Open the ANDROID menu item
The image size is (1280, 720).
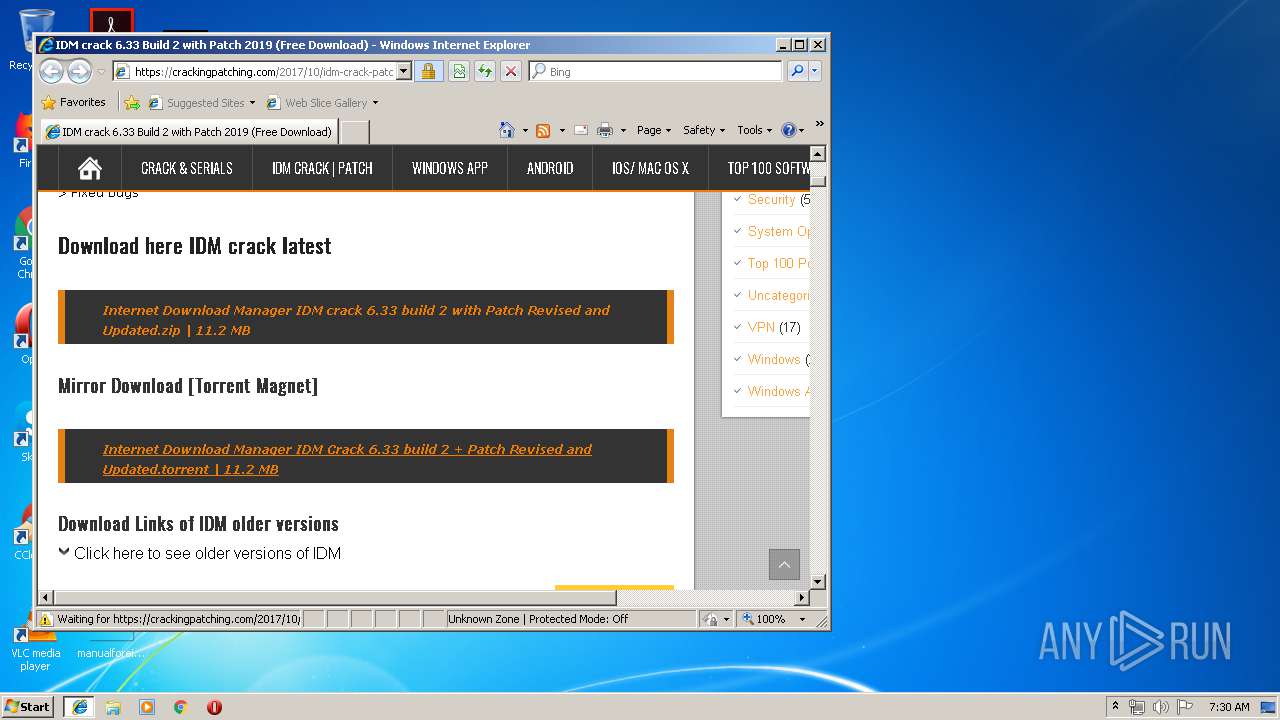point(550,168)
